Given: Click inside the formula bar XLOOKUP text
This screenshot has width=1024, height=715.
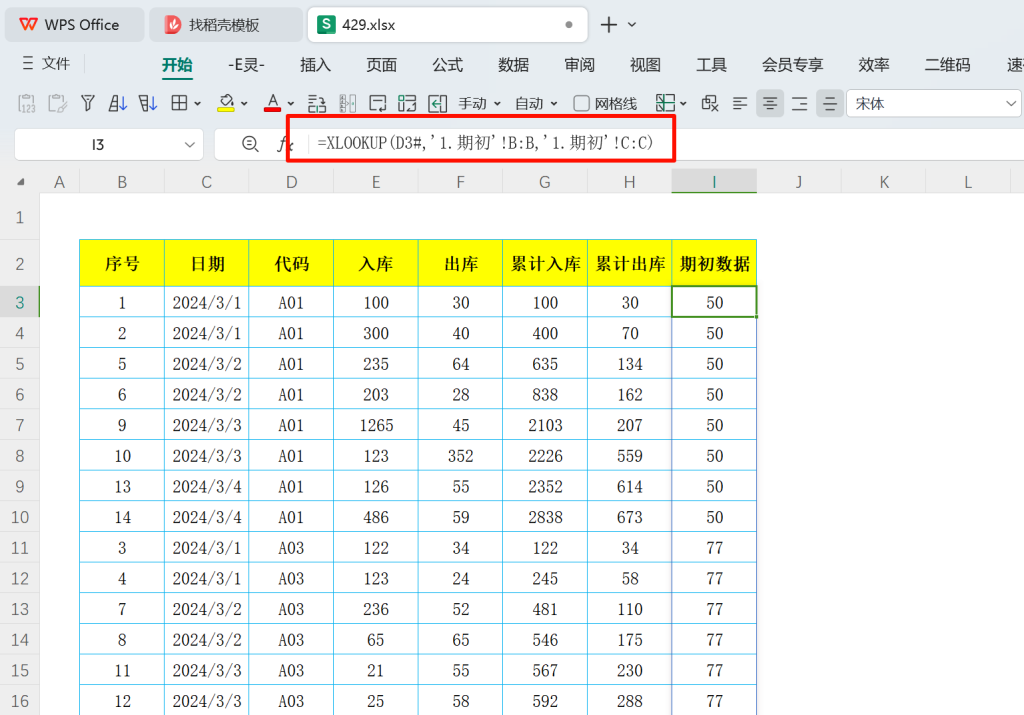Looking at the screenshot, I should tap(485, 142).
